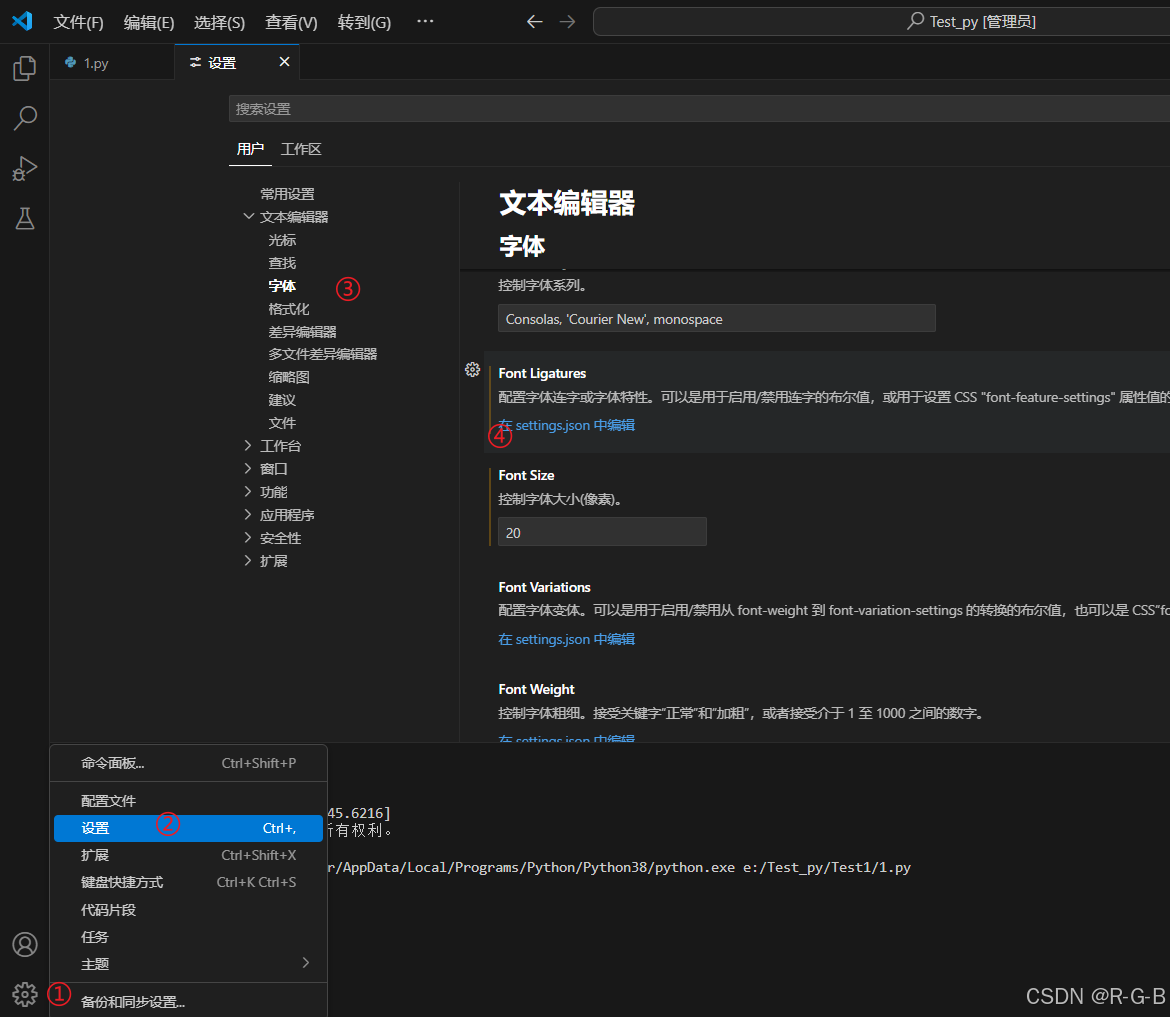The height and width of the screenshot is (1017, 1170).
Task: Select 多文件差异编辑器 in settings tree
Action: [x=322, y=354]
